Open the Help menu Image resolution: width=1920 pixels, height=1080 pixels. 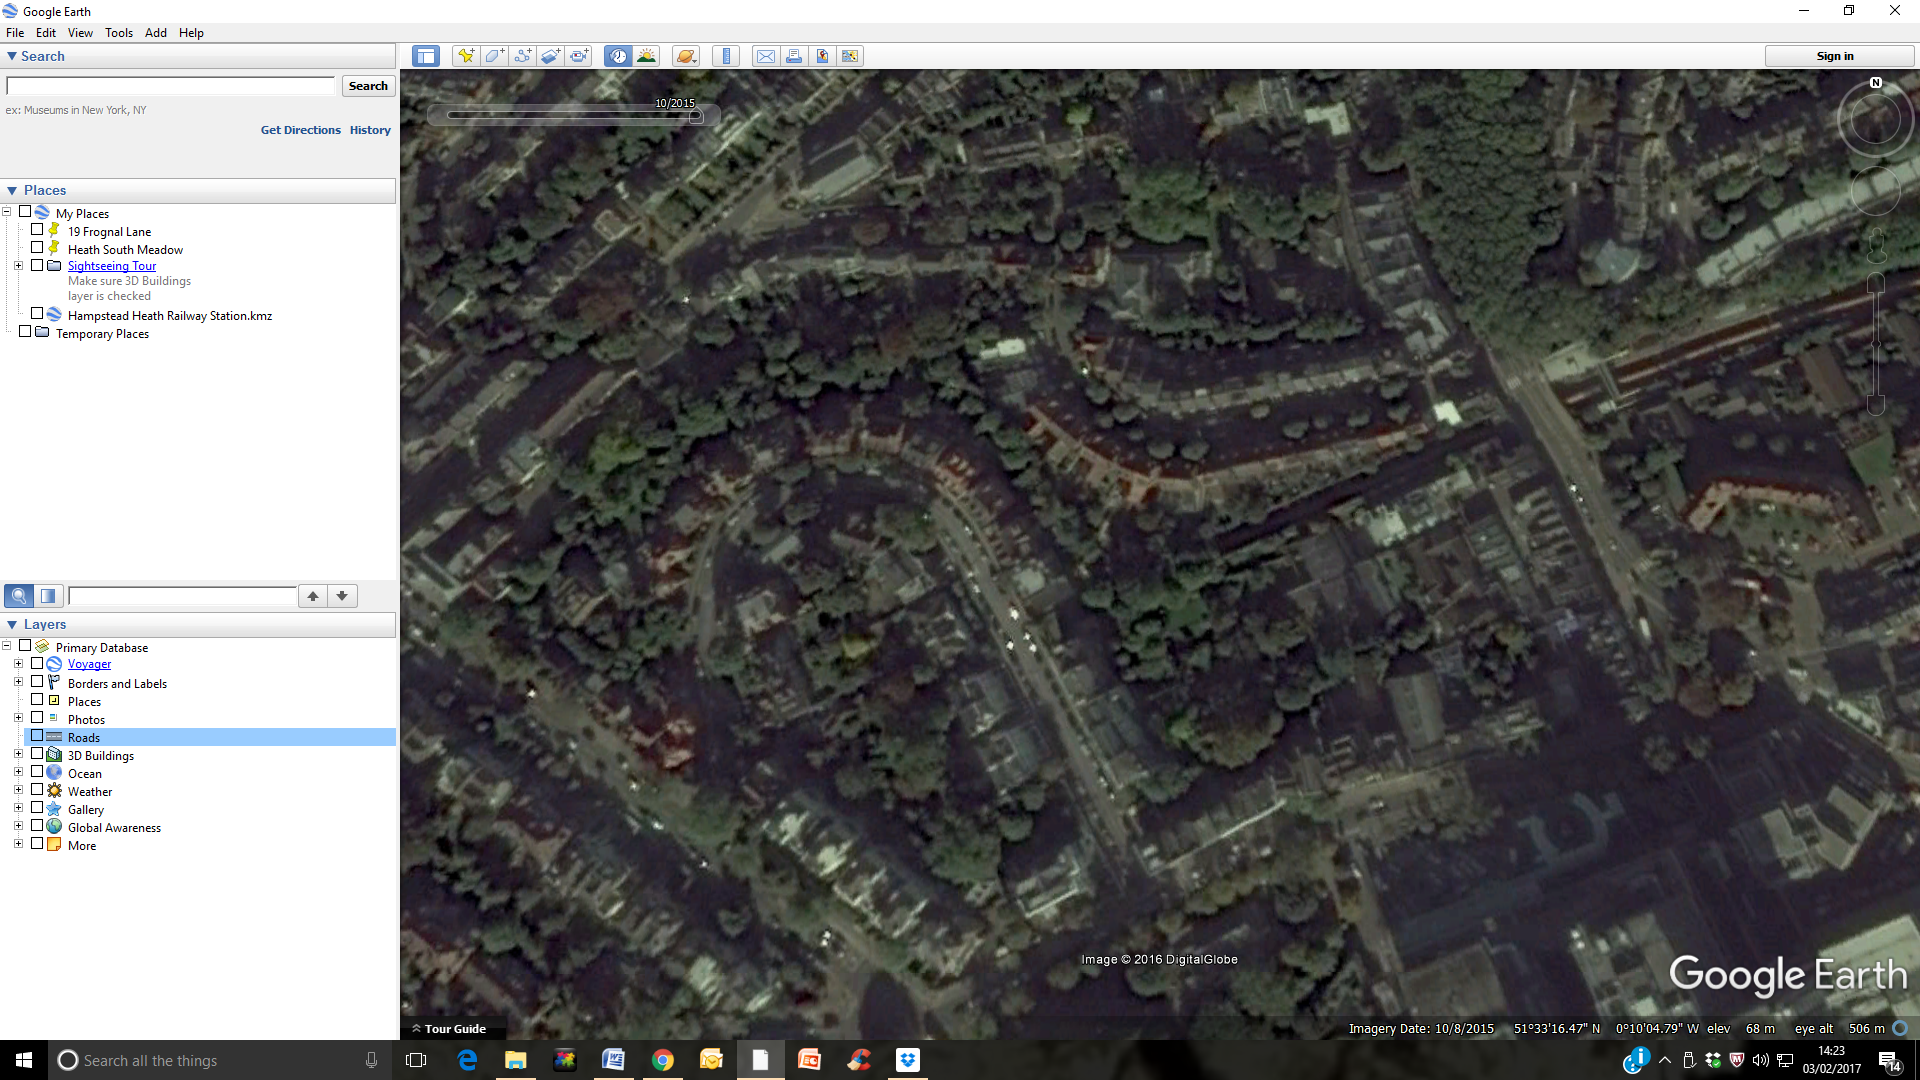click(x=191, y=32)
